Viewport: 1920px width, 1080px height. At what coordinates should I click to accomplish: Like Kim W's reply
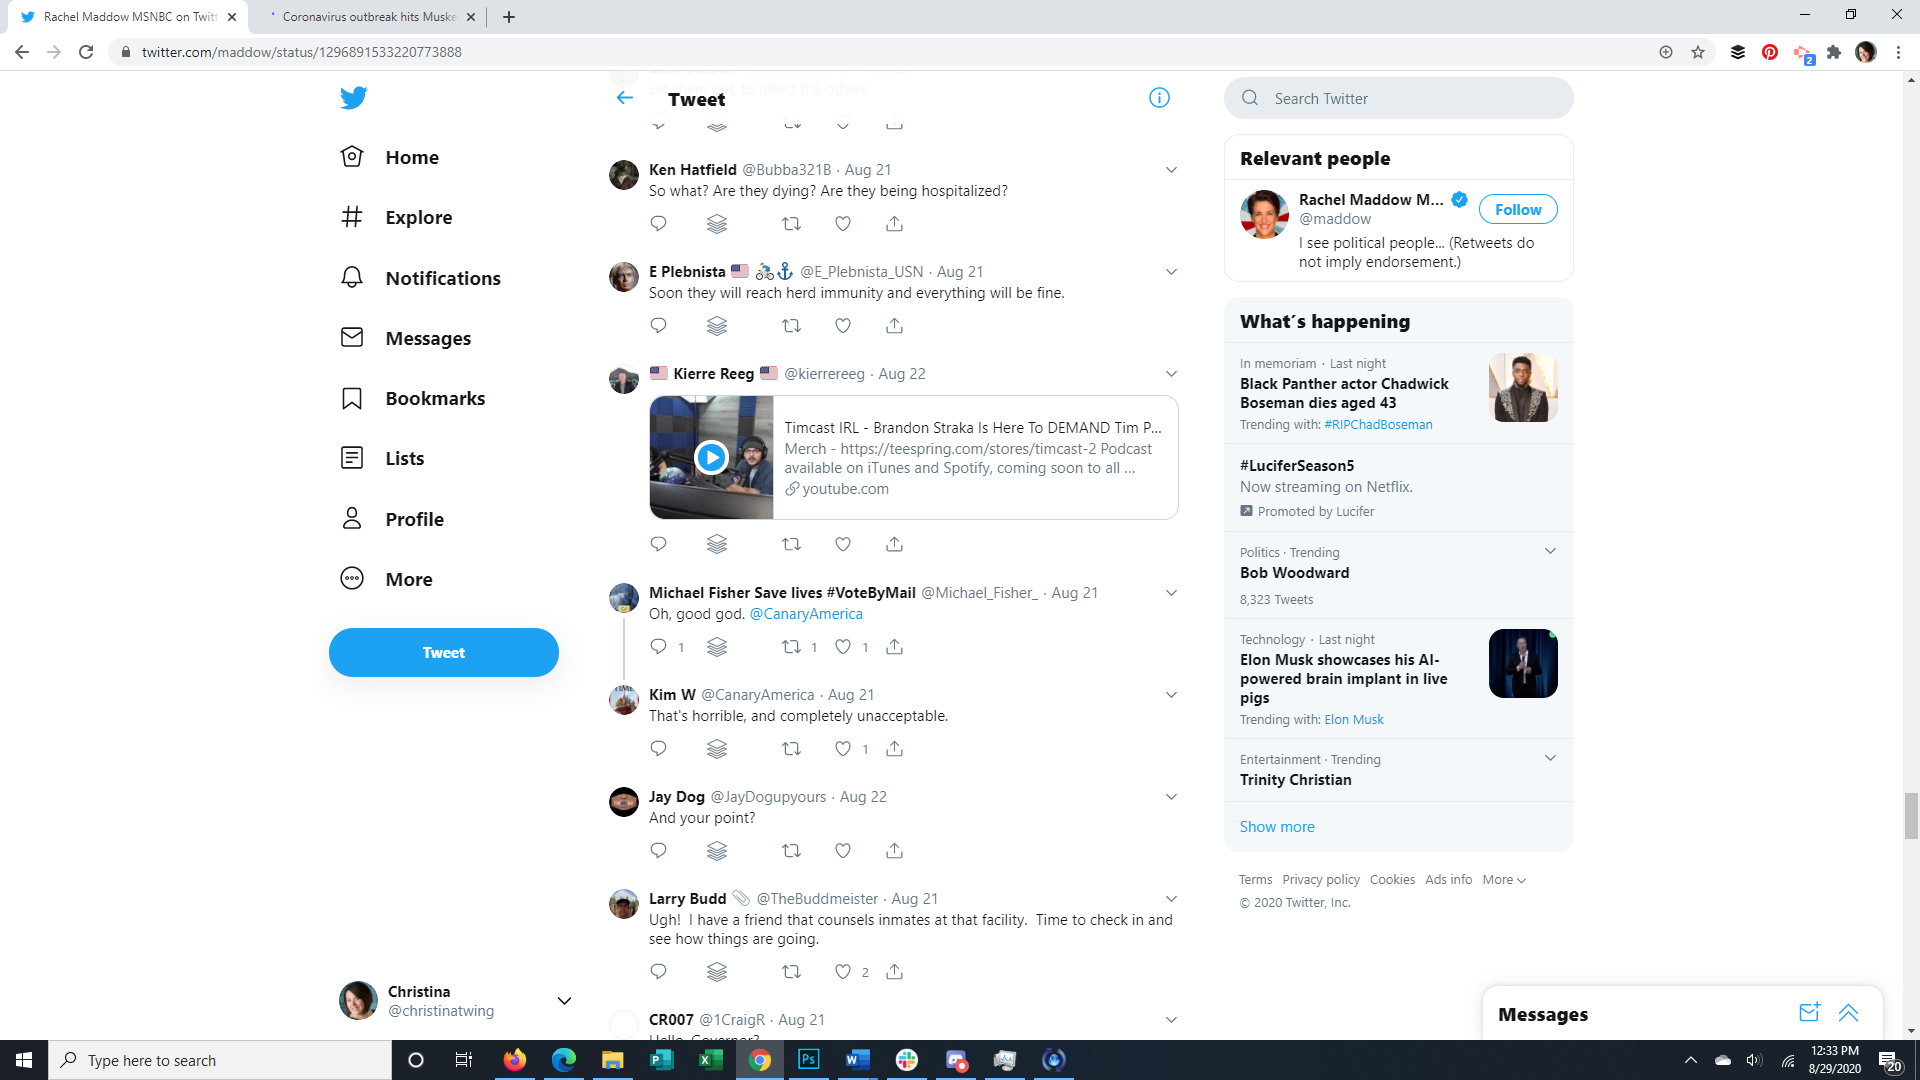click(843, 749)
